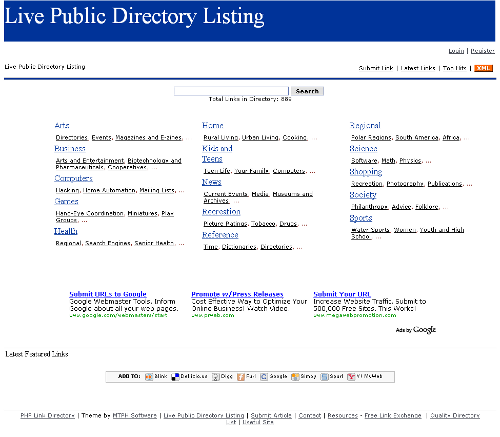Open Math under Science

tap(388, 161)
